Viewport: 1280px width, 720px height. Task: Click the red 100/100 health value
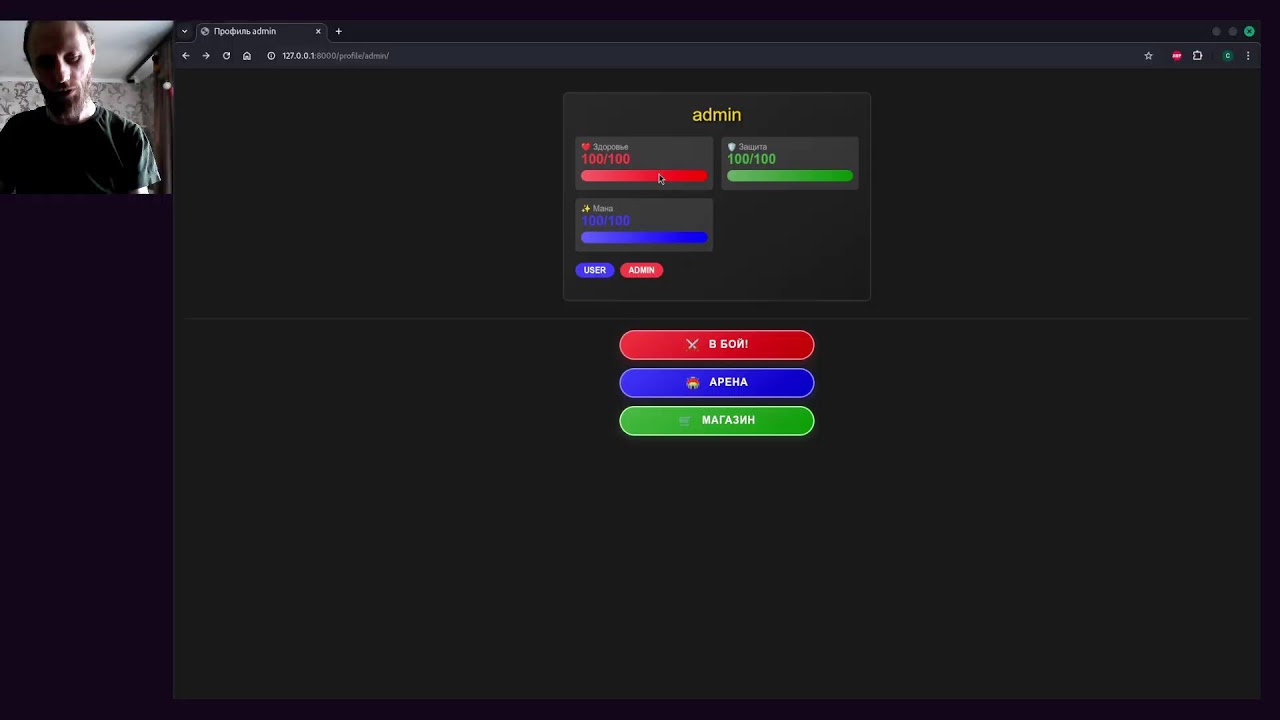click(606, 159)
